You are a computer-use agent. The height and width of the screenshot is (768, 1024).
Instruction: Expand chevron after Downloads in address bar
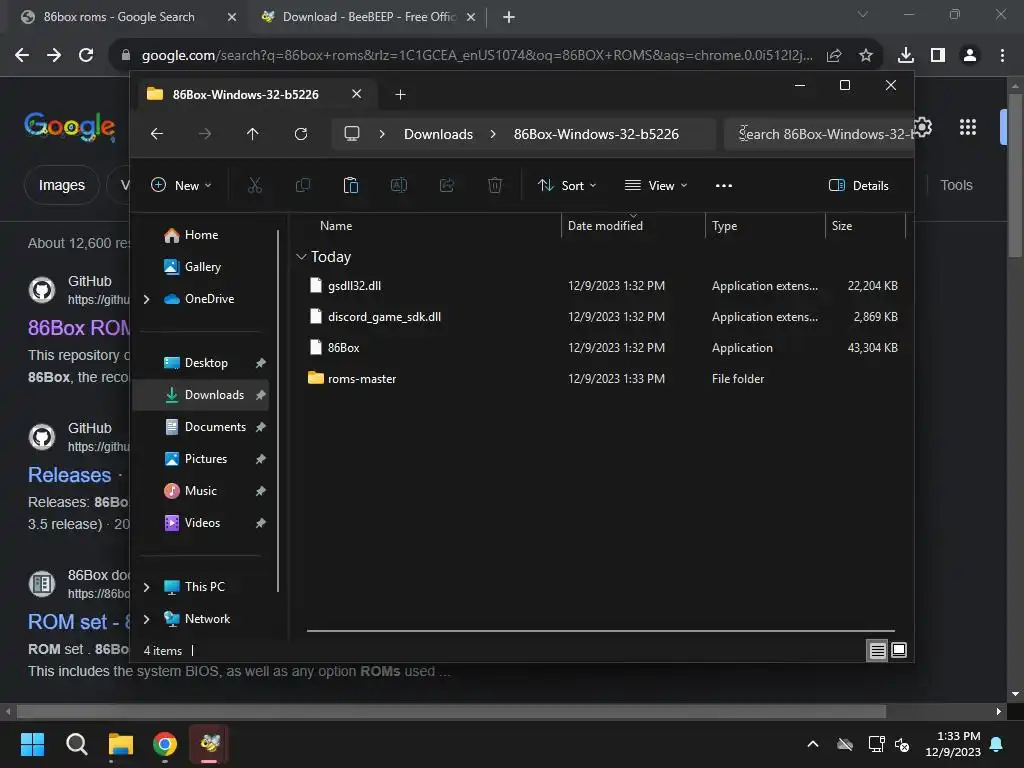click(x=493, y=134)
